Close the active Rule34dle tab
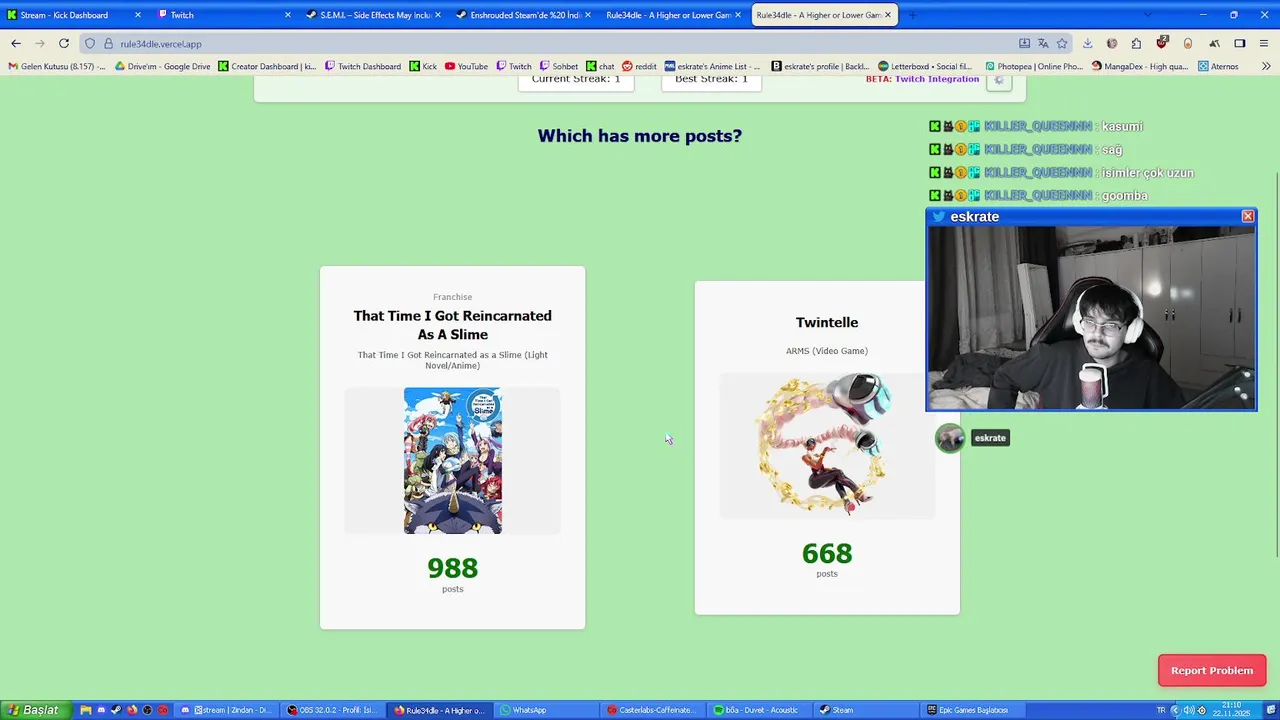The image size is (1280, 720). (888, 15)
